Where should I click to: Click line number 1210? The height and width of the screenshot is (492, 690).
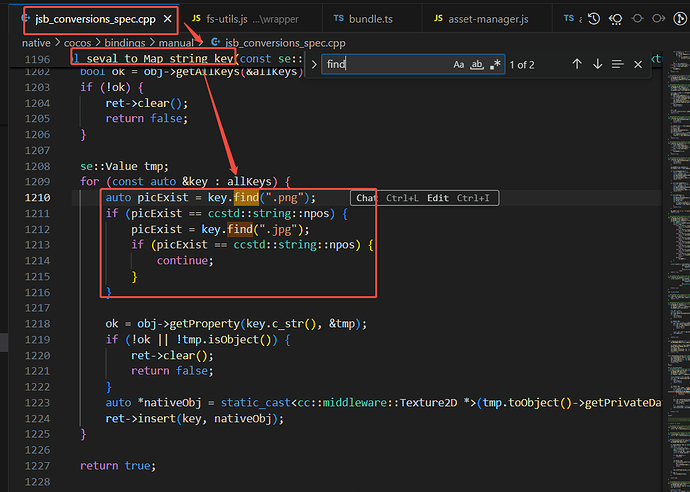[x=37, y=198]
